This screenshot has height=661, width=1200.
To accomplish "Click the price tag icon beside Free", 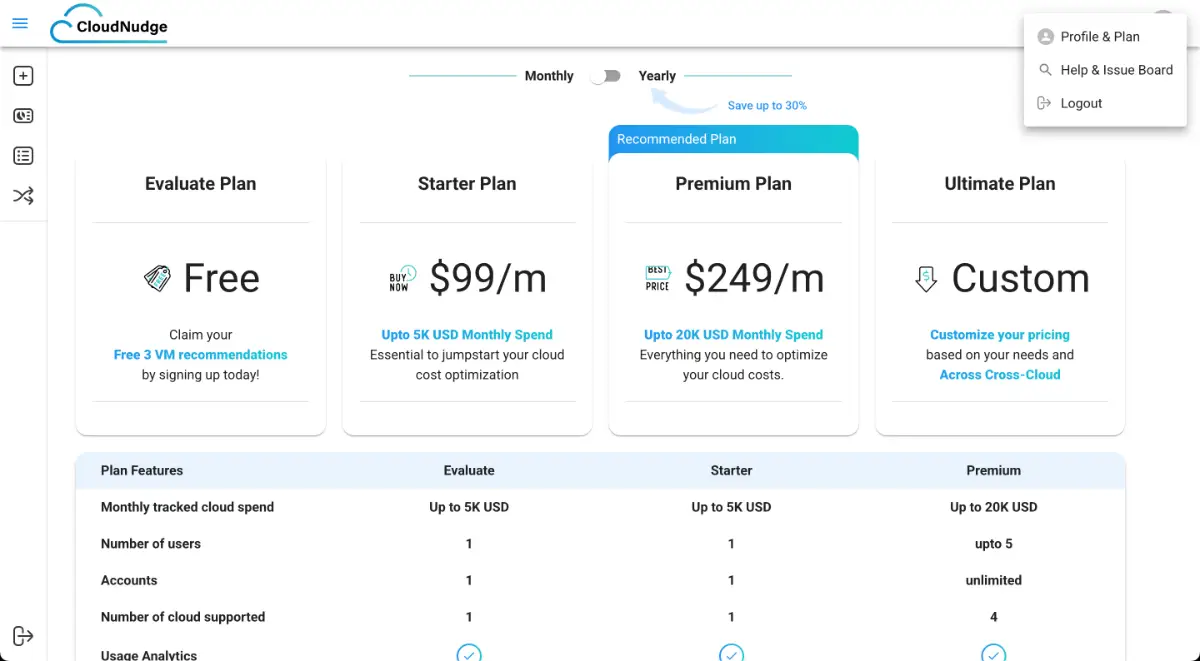I will [x=158, y=279].
